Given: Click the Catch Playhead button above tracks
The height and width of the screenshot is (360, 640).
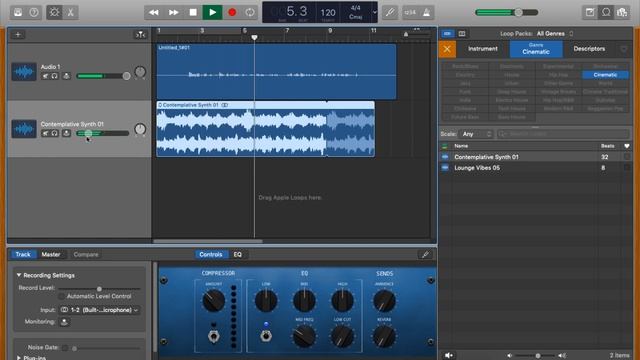Looking at the screenshot, I should (140, 35).
